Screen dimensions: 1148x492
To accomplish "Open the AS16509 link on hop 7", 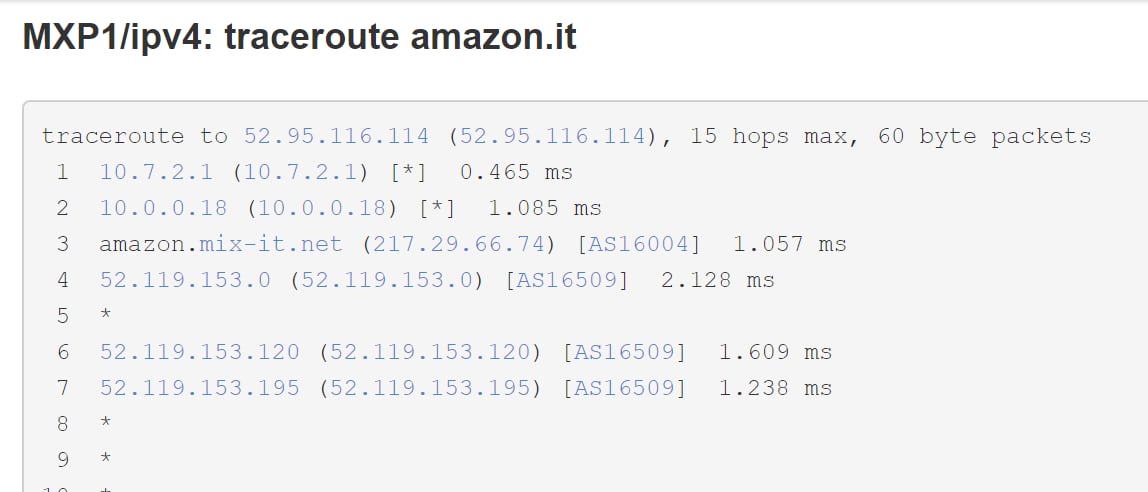I will tap(624, 388).
